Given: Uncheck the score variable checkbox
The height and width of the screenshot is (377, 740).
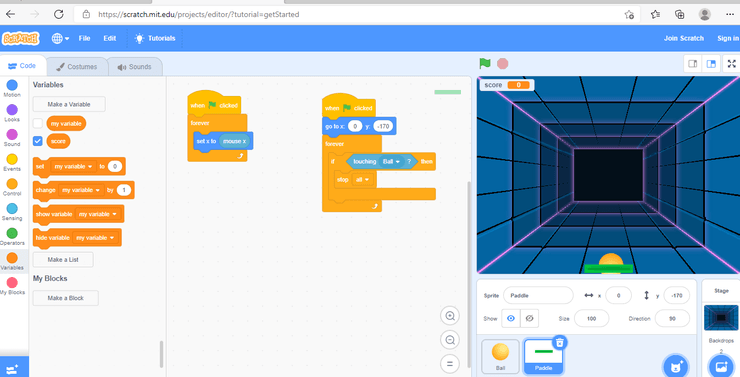Looking at the screenshot, I should (x=38, y=141).
